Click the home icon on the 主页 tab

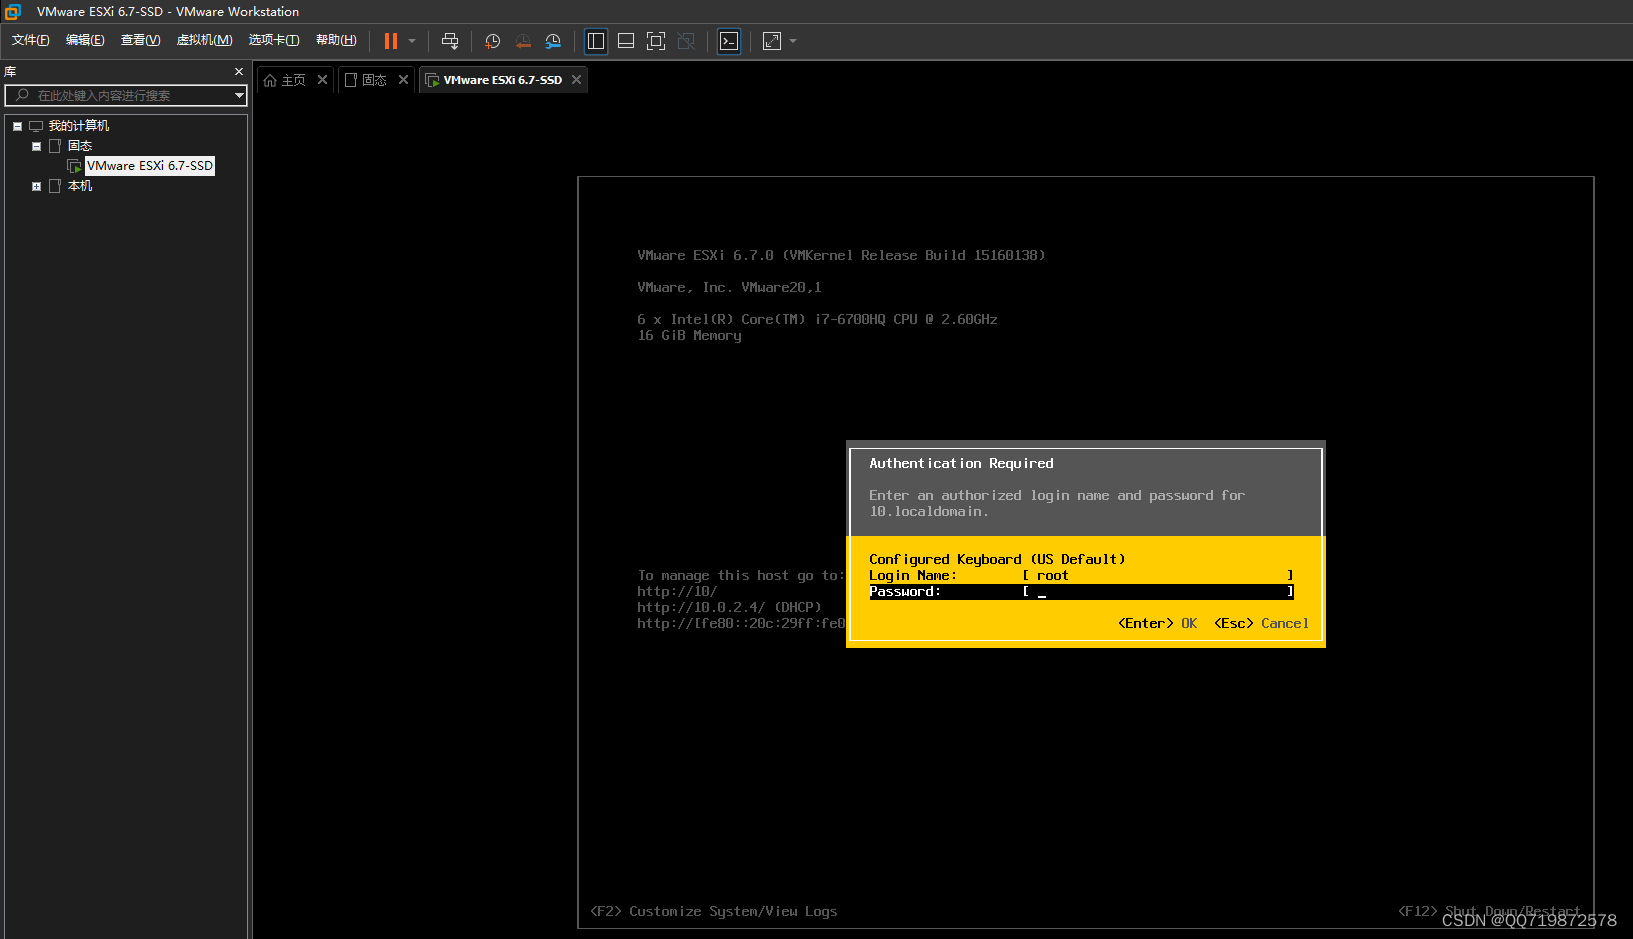coord(270,80)
